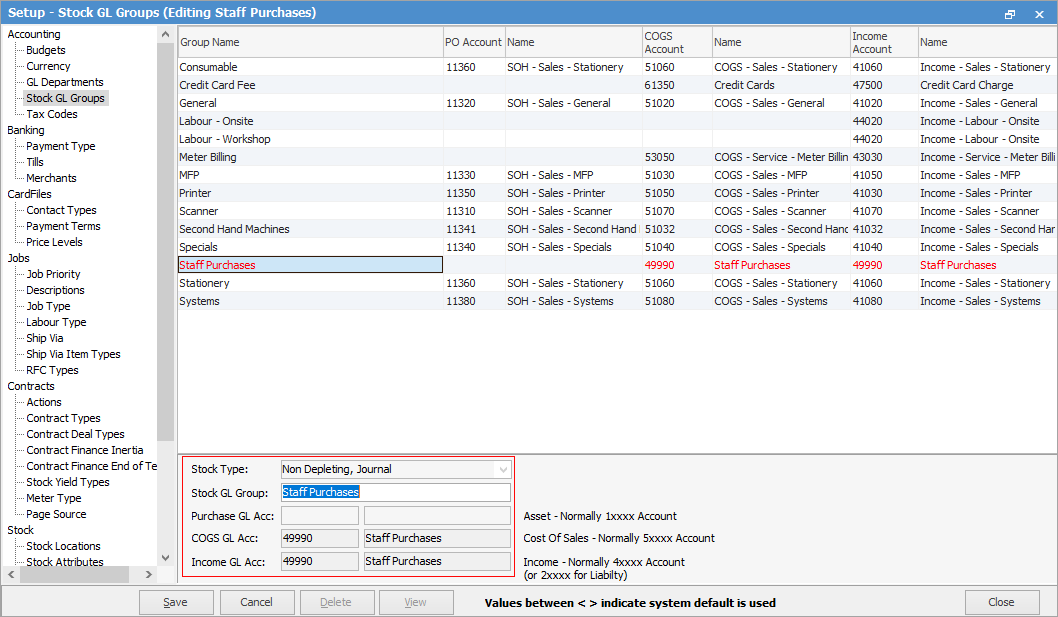Select Tax Codes in the Accounting tree
Image resolution: width=1058 pixels, height=617 pixels.
tap(51, 114)
